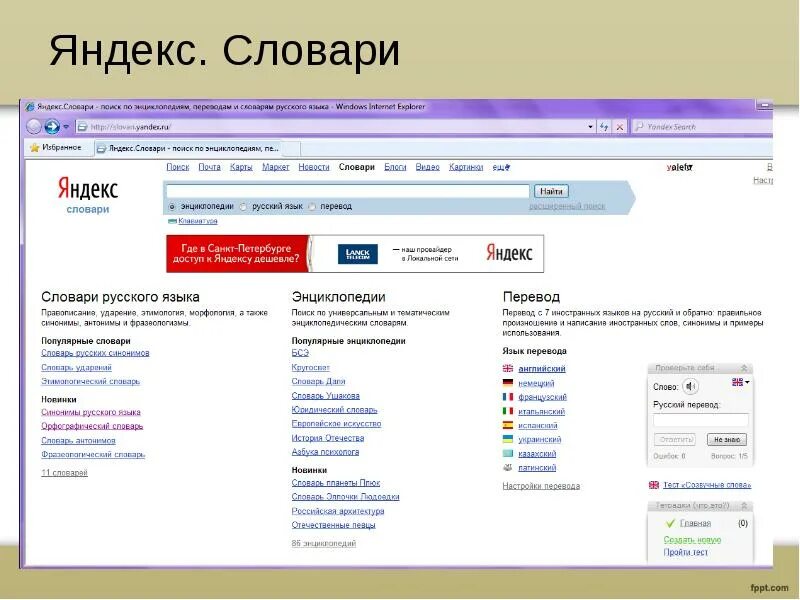Click the Ответить button
Image resolution: width=800 pixels, height=600 pixels.
point(674,440)
